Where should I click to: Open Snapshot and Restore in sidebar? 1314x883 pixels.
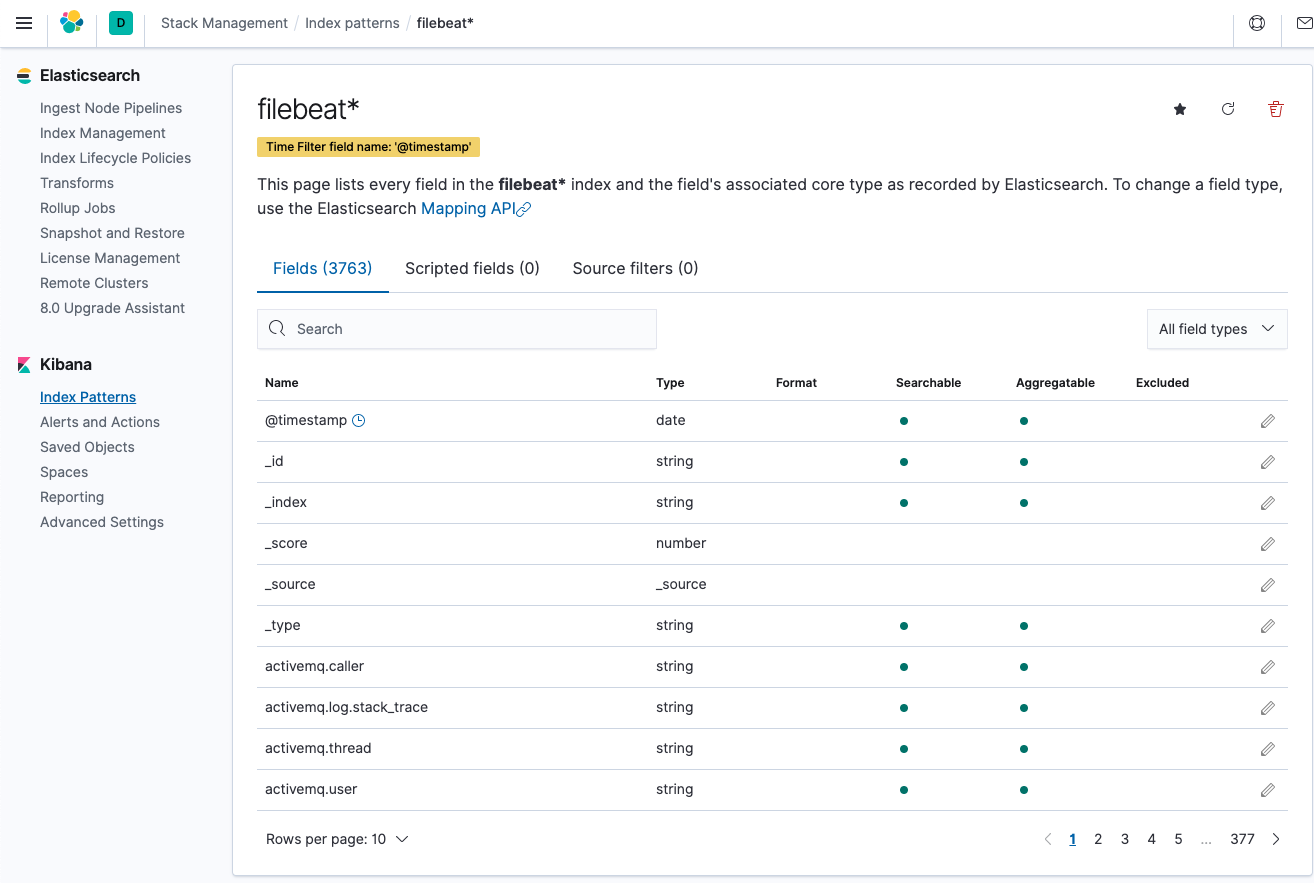pyautogui.click(x=112, y=233)
